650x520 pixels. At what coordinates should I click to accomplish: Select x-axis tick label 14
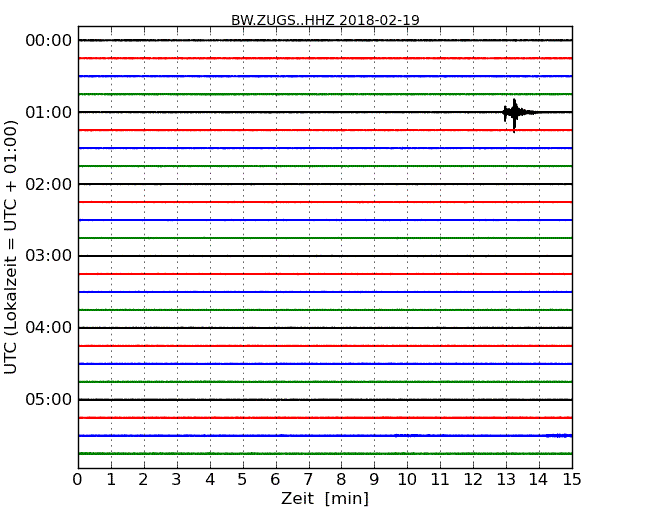click(x=538, y=479)
